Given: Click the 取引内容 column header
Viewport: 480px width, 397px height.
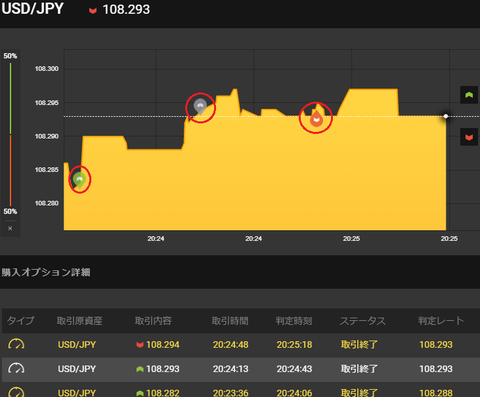Looking at the screenshot, I should [153, 321].
